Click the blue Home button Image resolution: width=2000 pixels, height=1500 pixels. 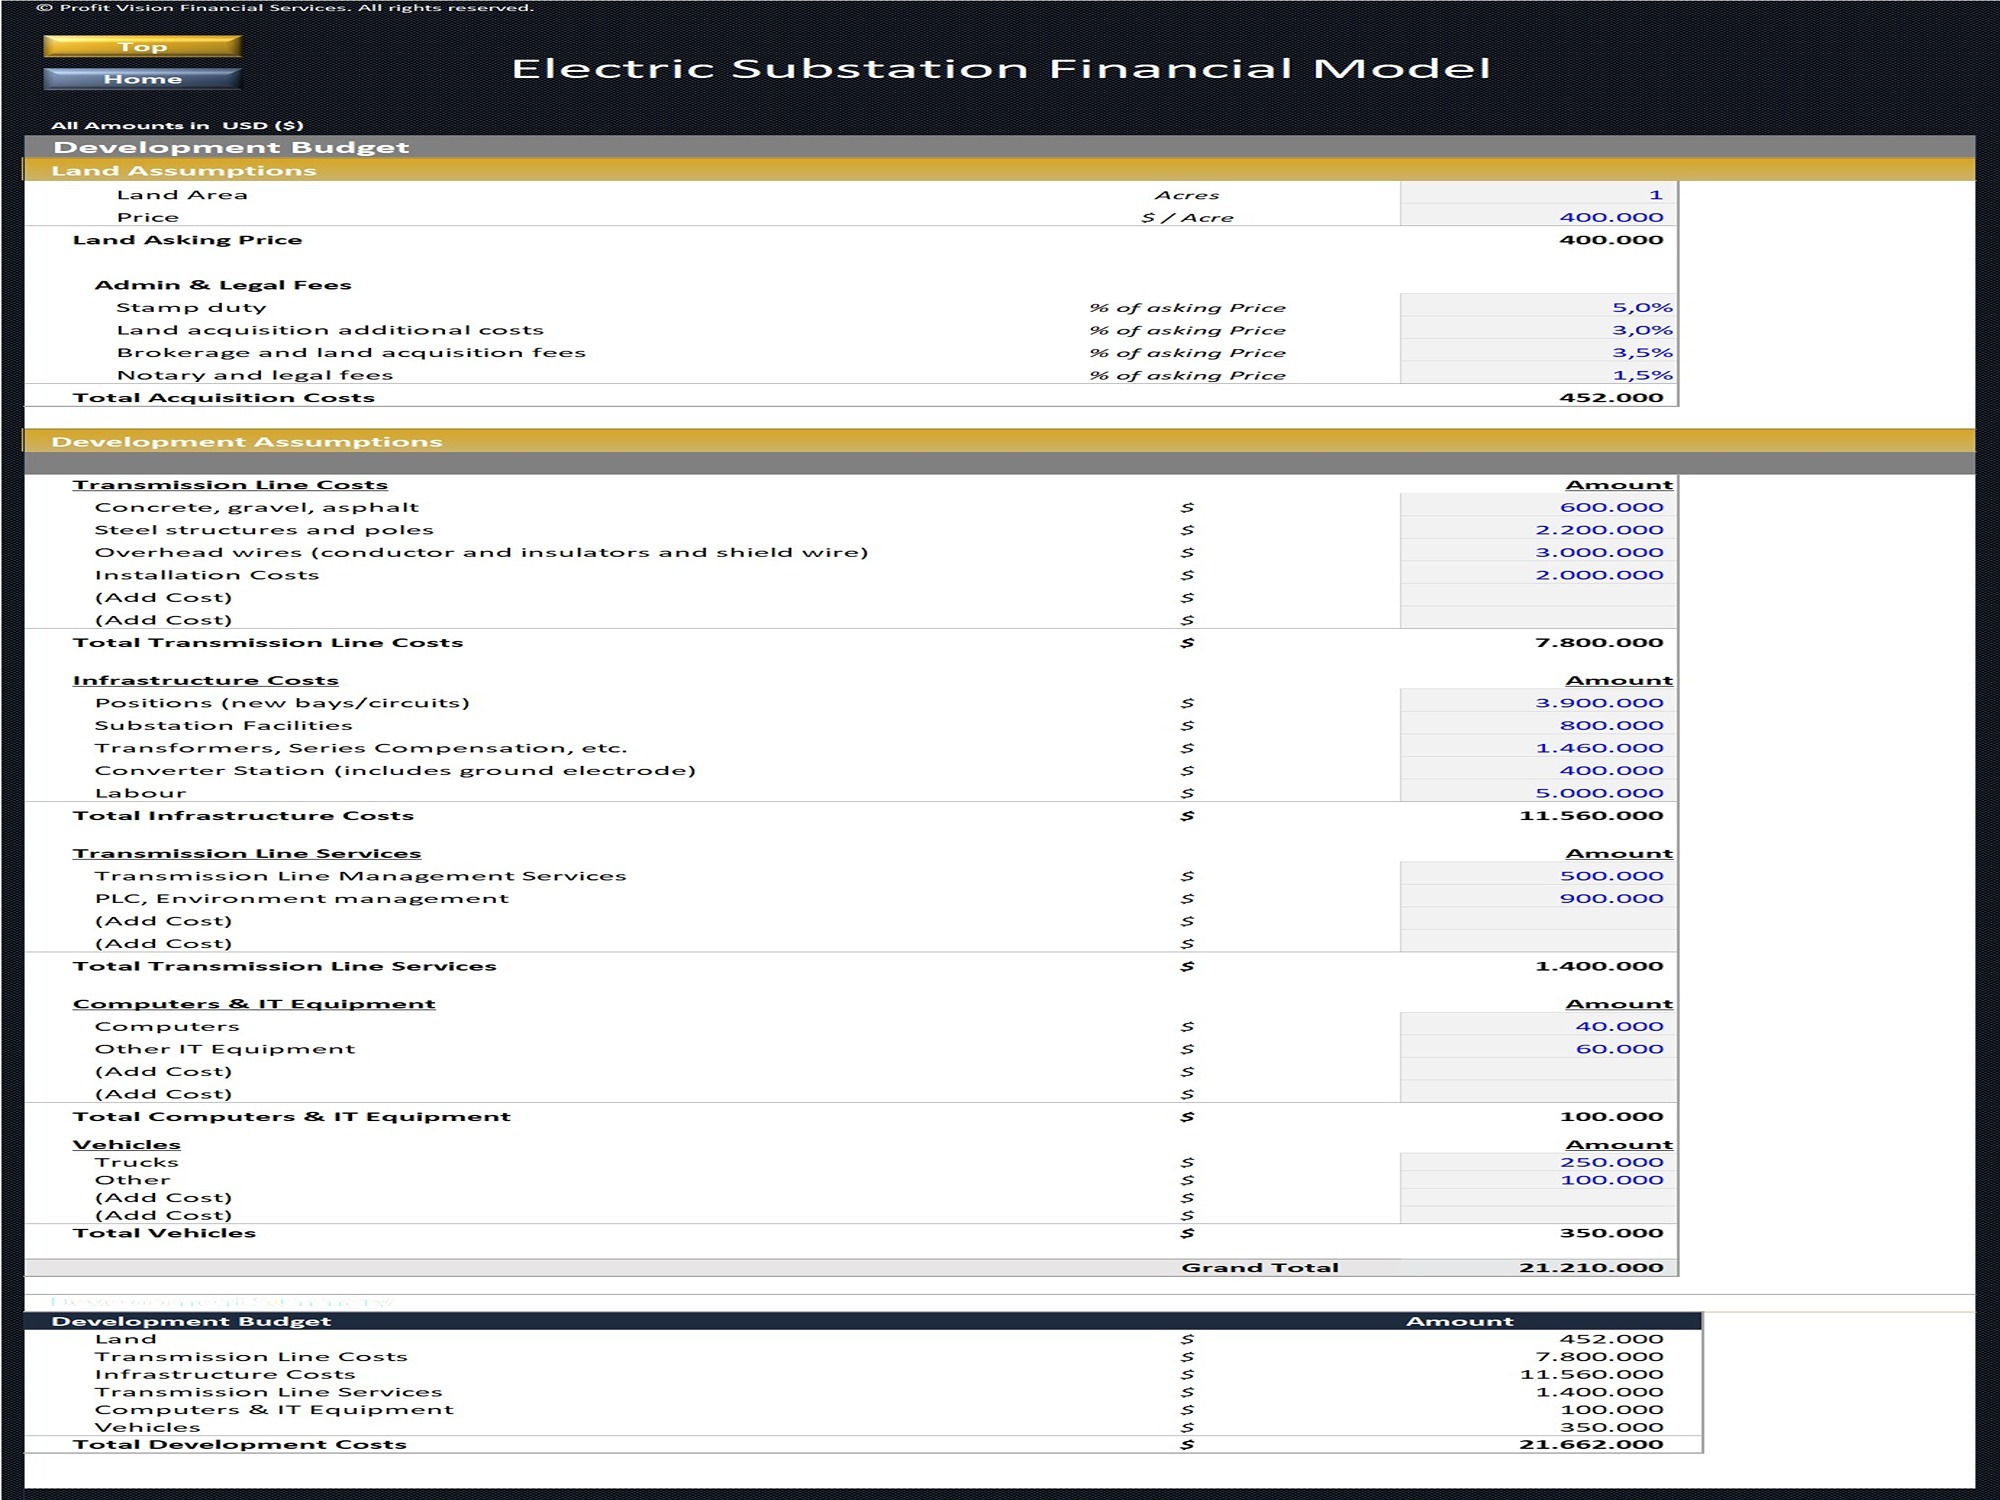(142, 79)
